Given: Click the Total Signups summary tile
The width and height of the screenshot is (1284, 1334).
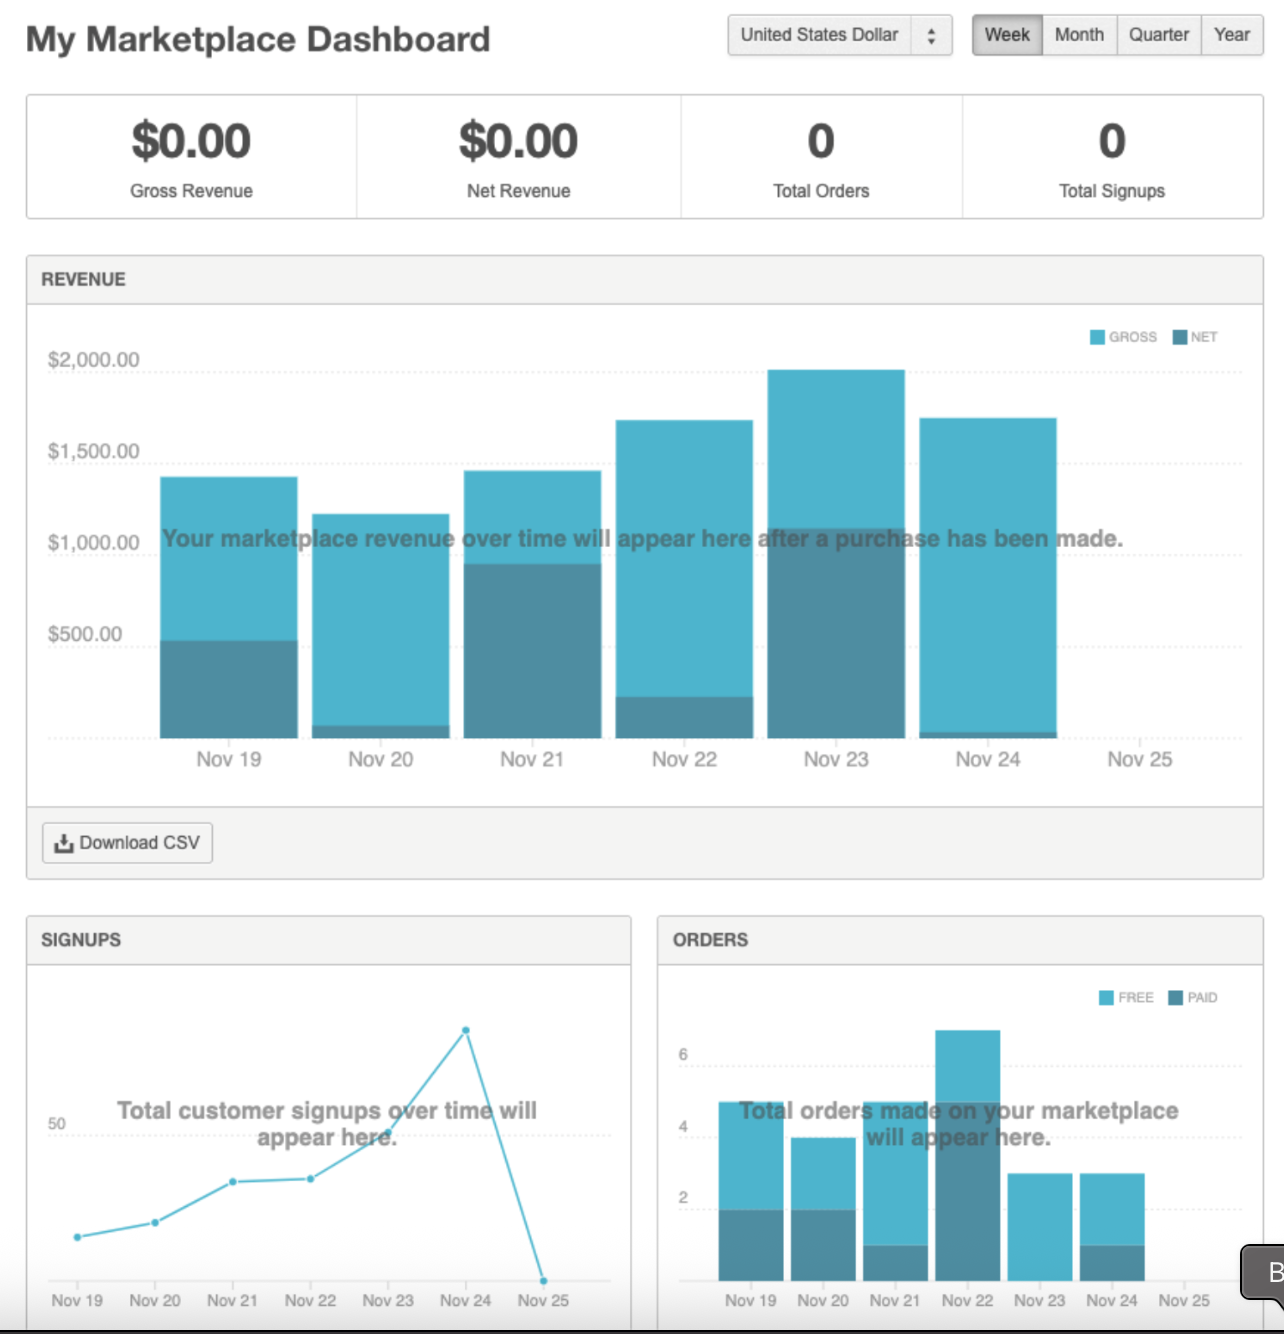Looking at the screenshot, I should click(1112, 157).
